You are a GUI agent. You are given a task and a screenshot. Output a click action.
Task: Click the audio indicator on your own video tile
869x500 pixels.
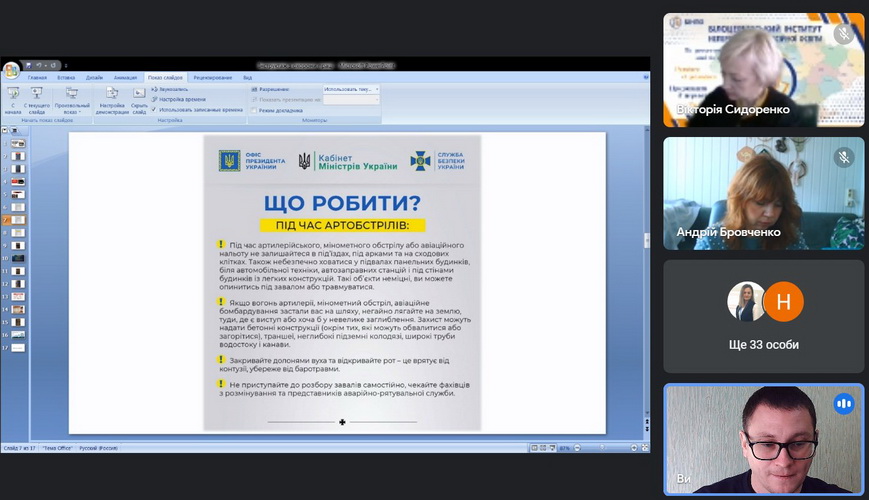point(844,403)
